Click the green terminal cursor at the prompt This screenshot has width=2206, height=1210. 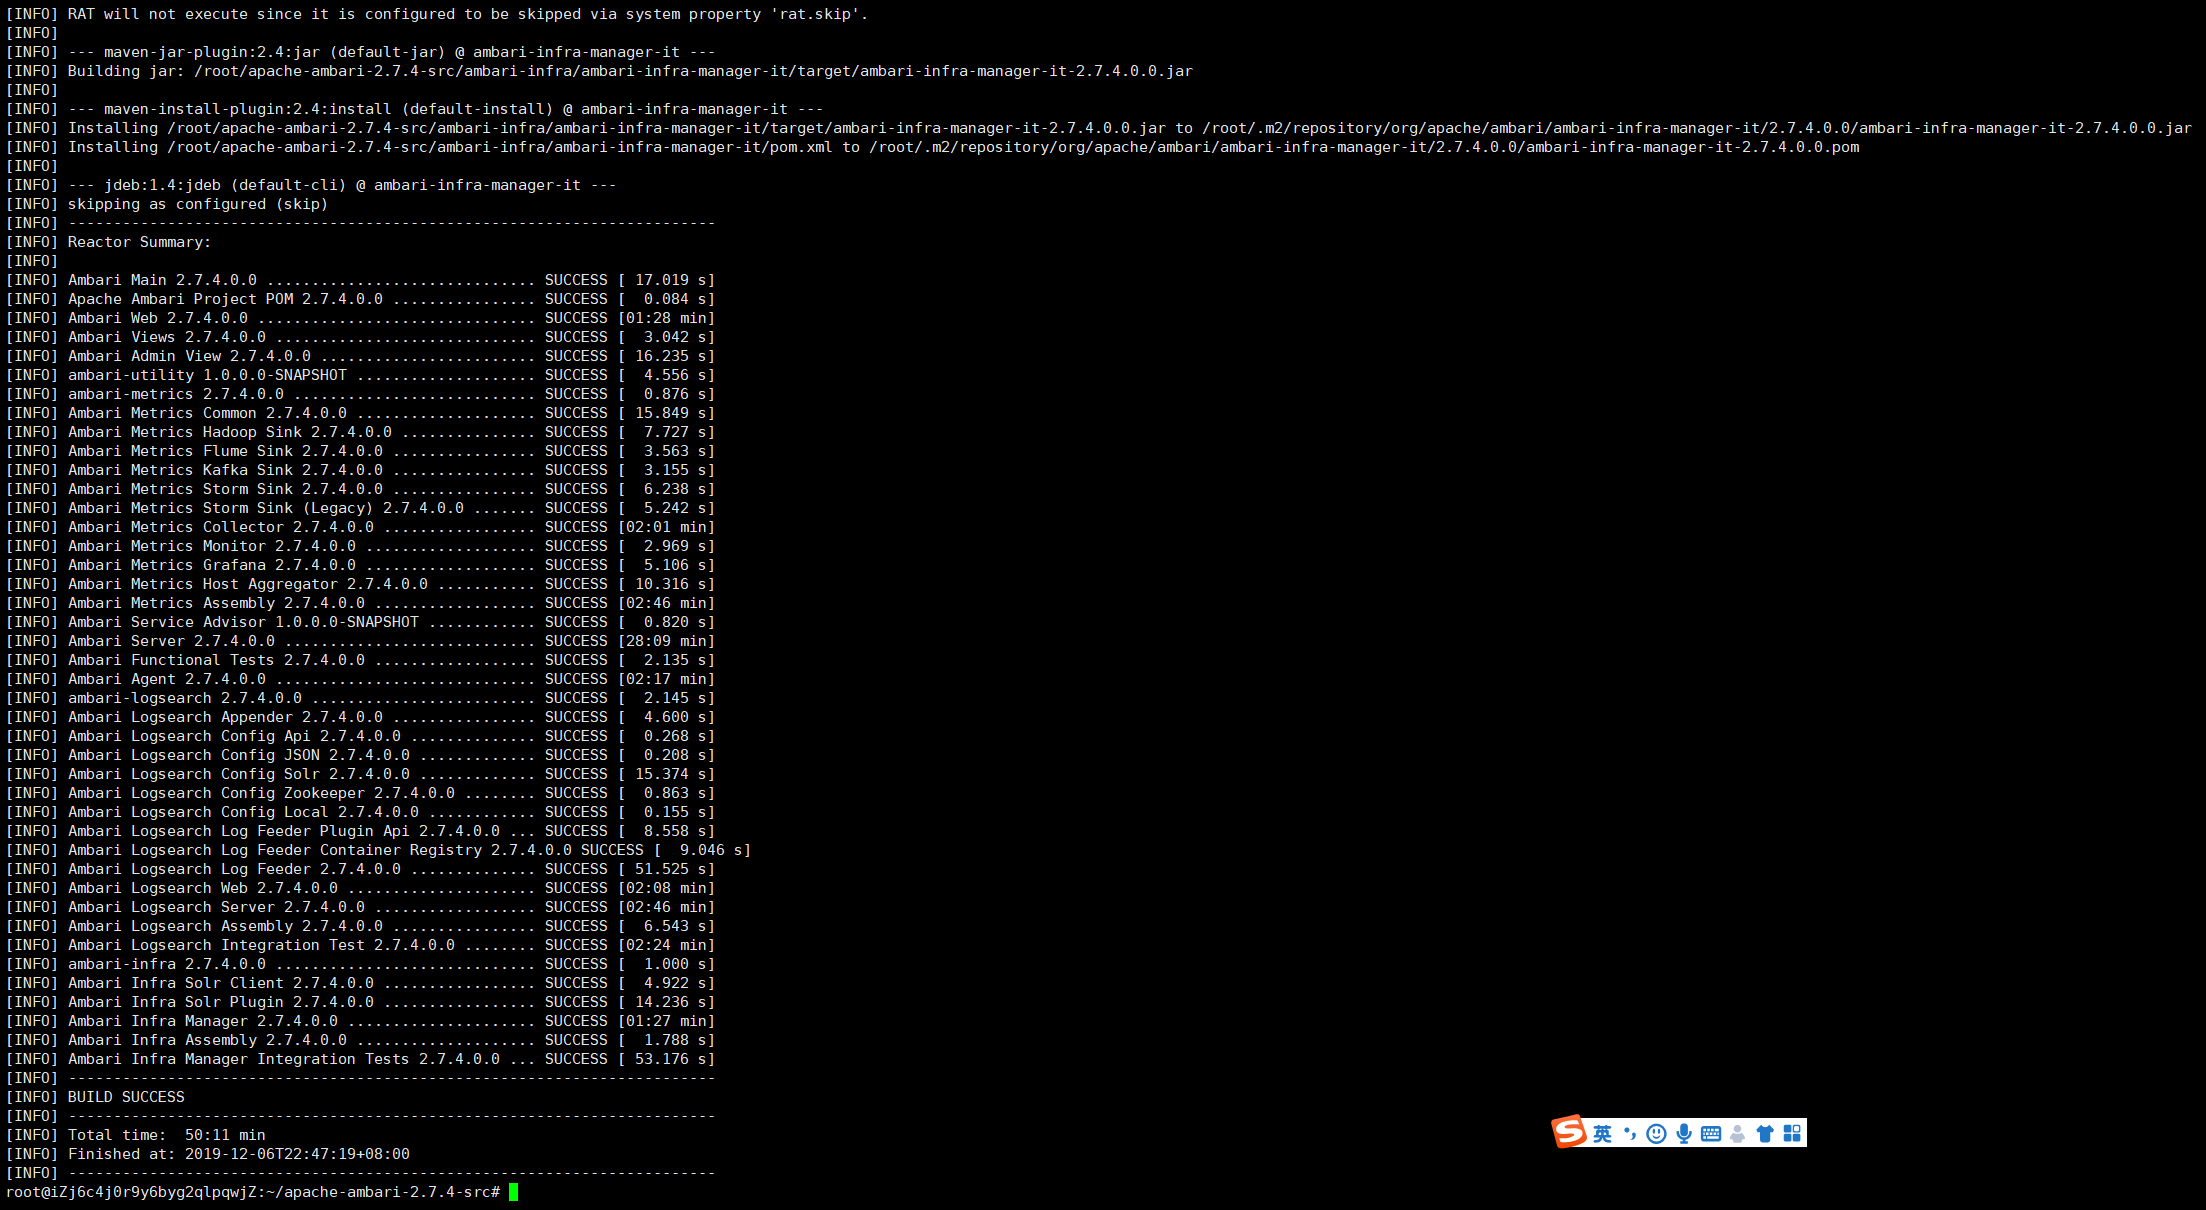[x=513, y=1192]
